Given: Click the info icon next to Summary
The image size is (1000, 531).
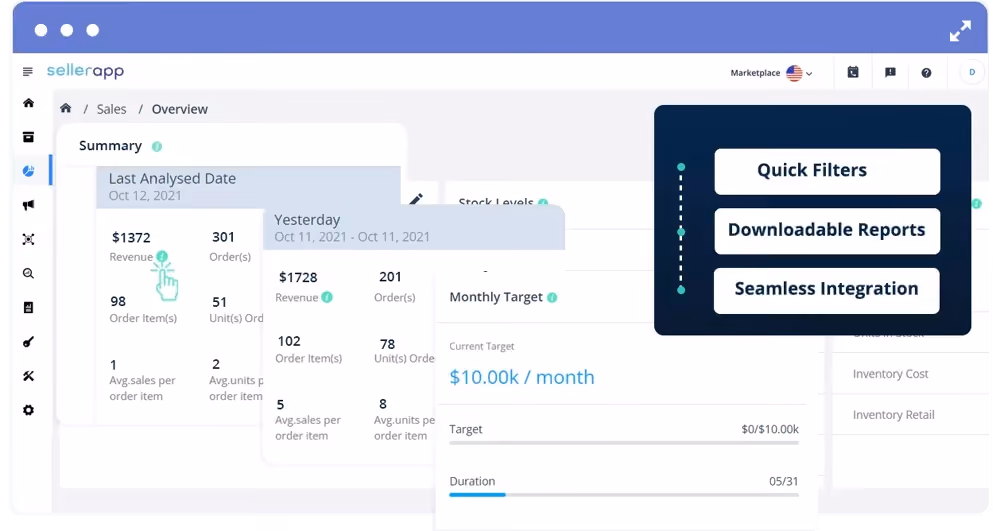Looking at the screenshot, I should click(x=157, y=147).
